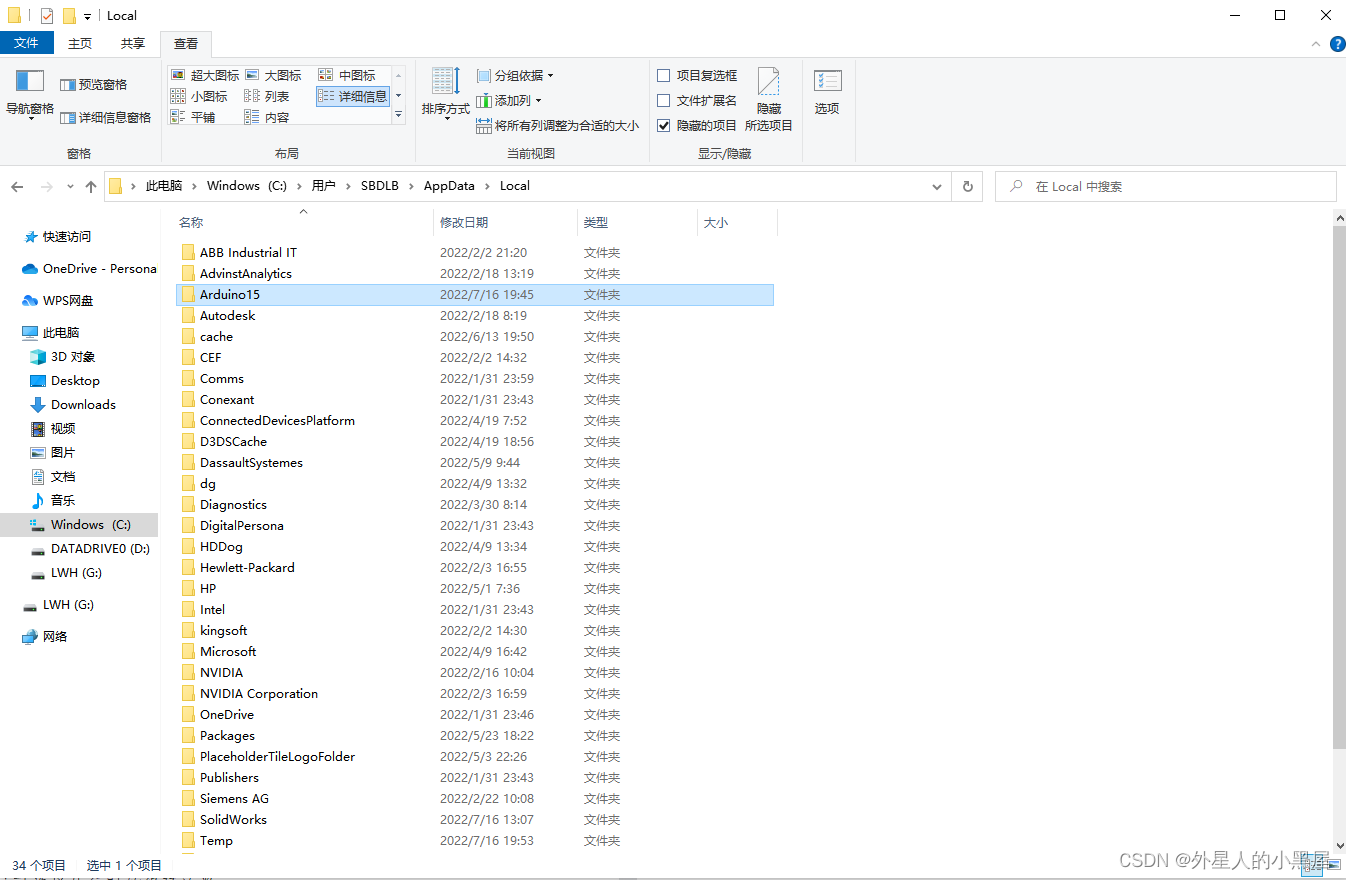
Task: Collapse the ribbon with chevron
Action: pyautogui.click(x=1316, y=44)
